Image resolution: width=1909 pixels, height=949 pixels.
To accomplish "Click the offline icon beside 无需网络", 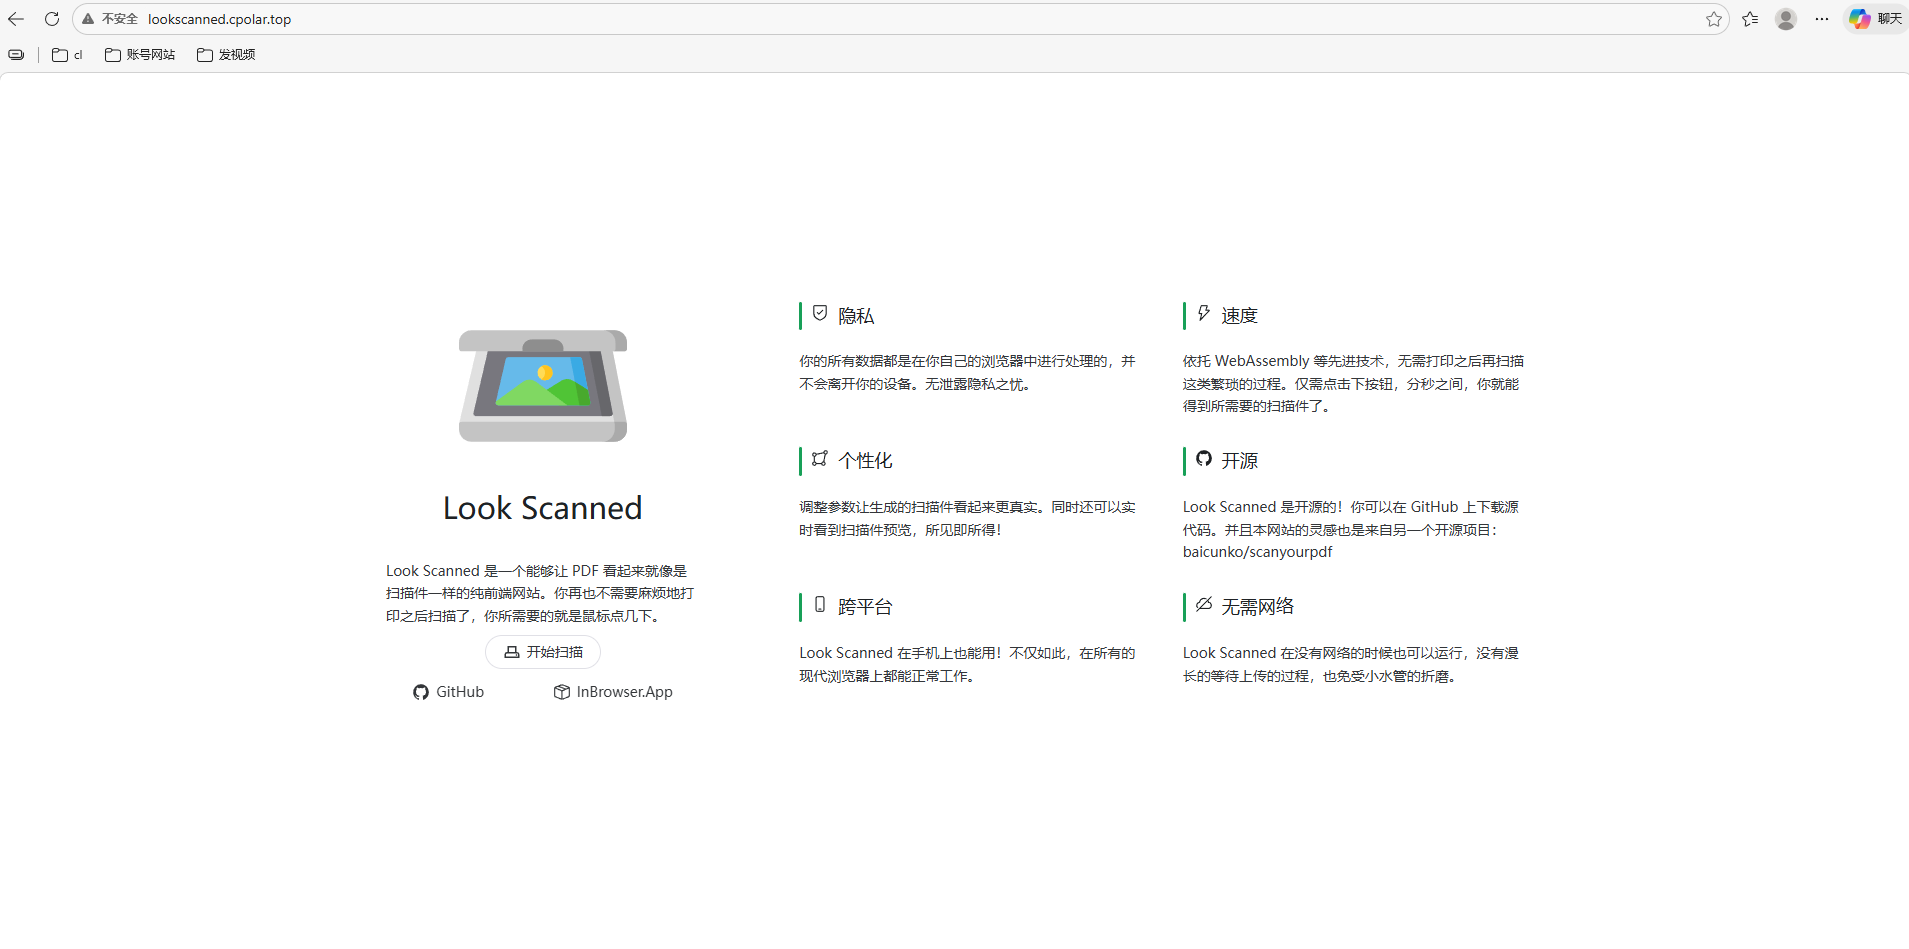I will coord(1204,605).
